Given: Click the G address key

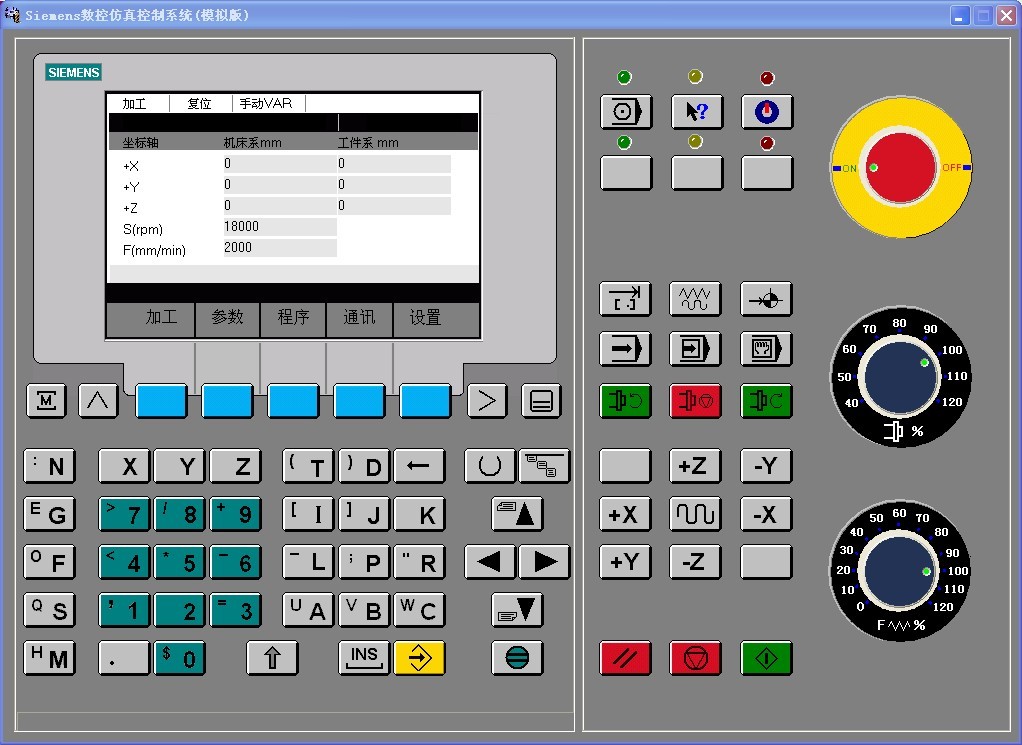Looking at the screenshot, I should point(50,514).
